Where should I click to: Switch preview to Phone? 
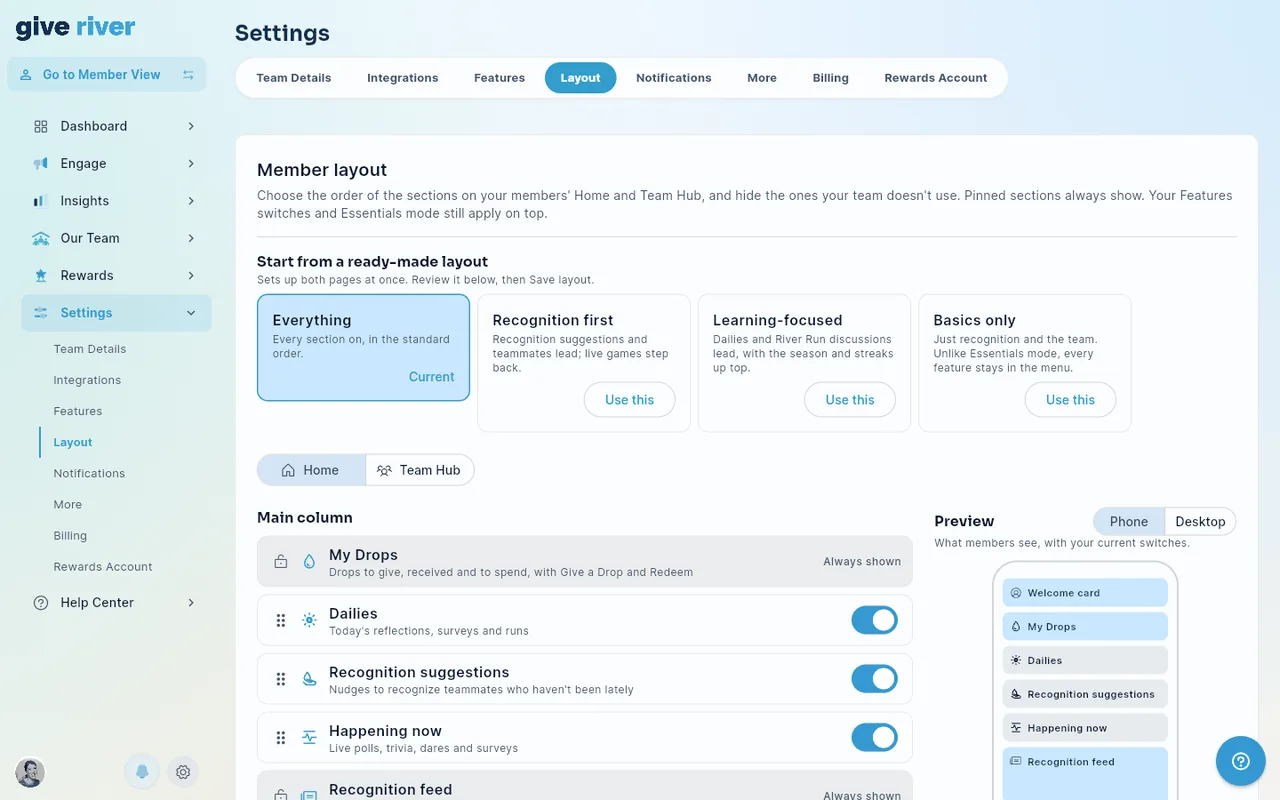tap(1129, 522)
